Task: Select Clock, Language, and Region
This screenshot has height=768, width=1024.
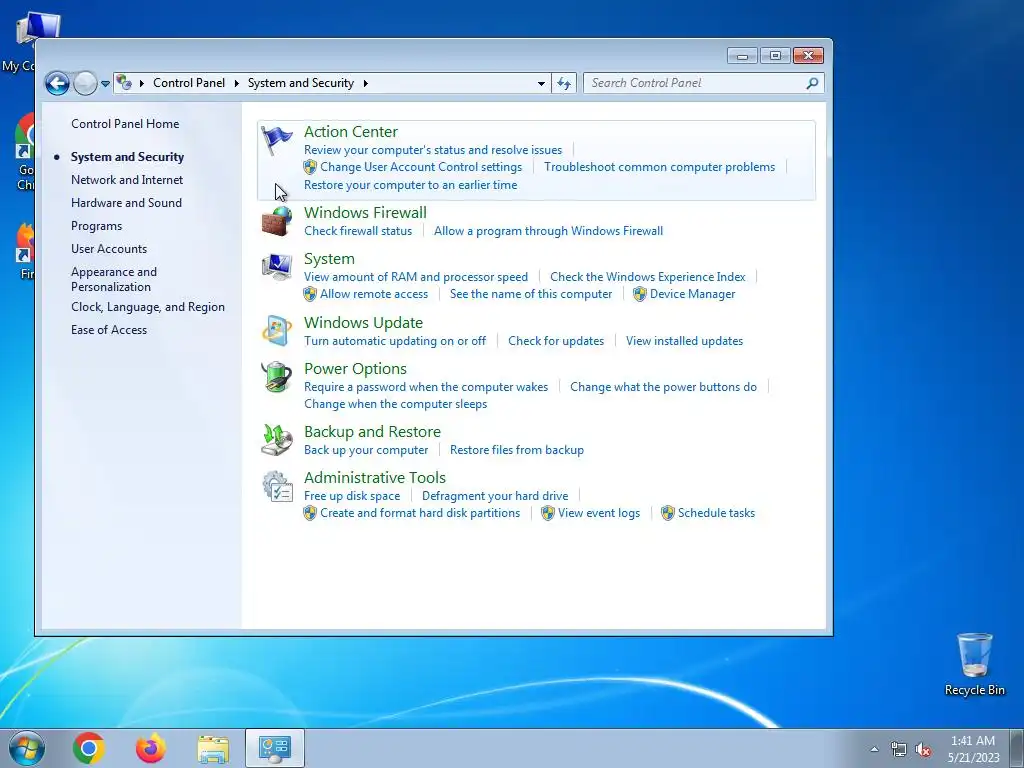Action: click(x=148, y=307)
